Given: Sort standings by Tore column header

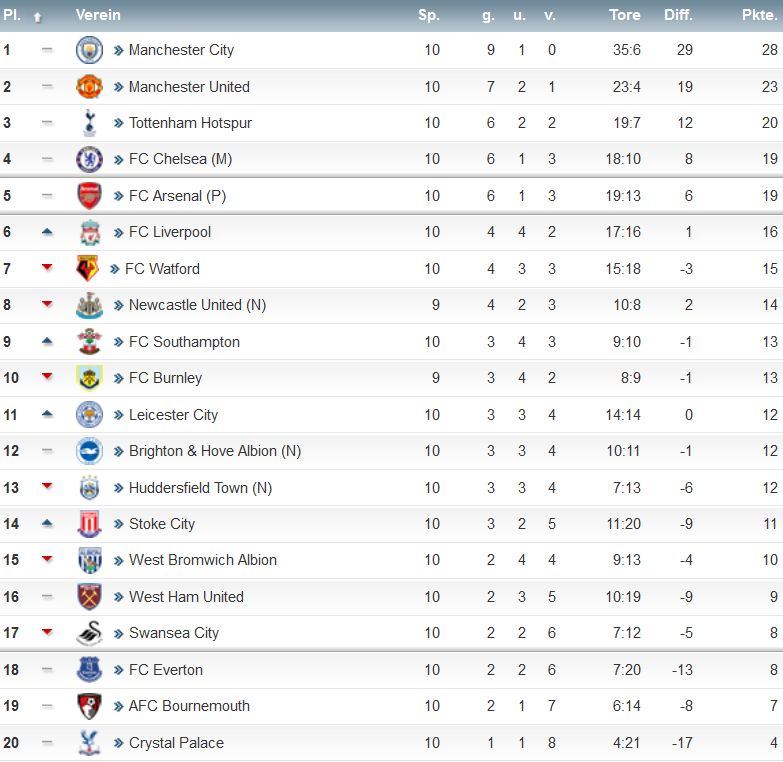Looking at the screenshot, I should pos(624,15).
